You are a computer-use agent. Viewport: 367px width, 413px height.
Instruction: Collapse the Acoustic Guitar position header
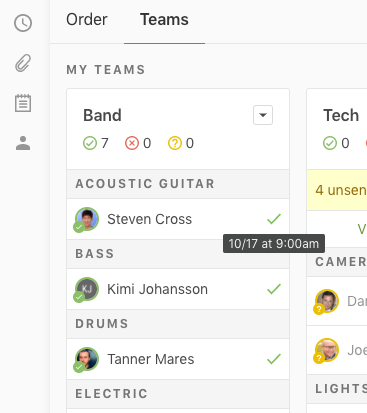178,184
